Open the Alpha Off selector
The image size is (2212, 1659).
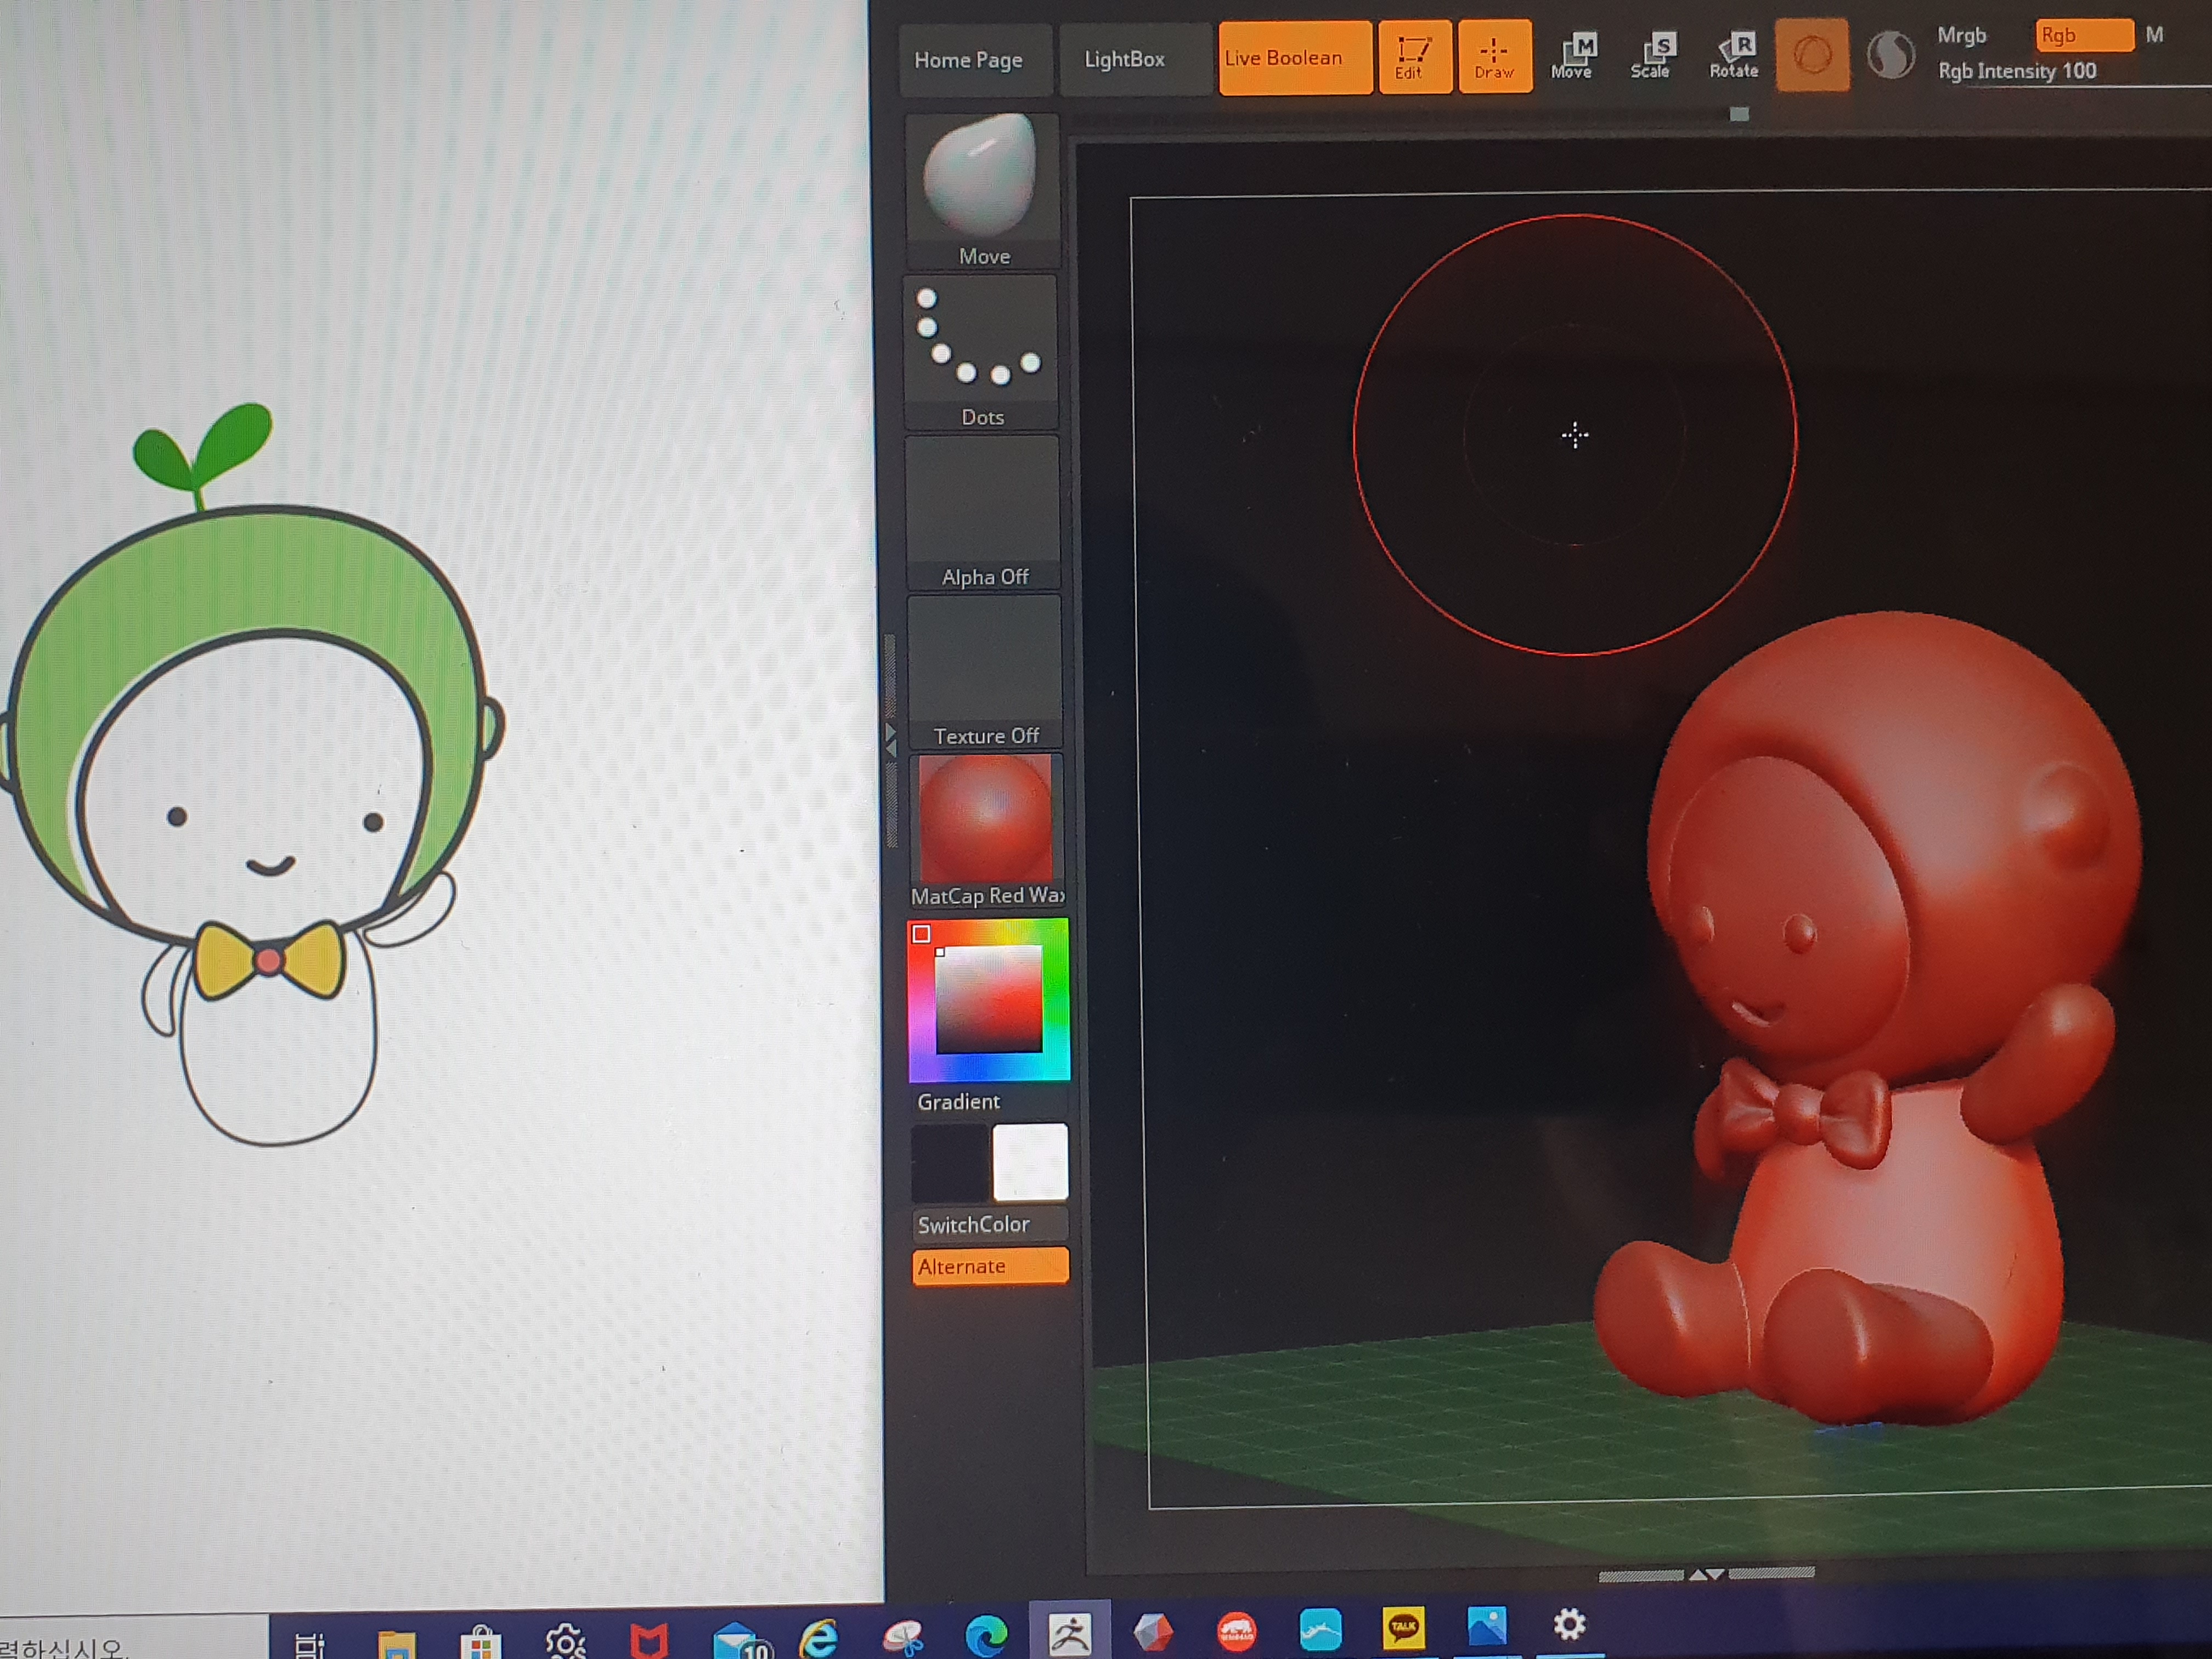tap(983, 512)
